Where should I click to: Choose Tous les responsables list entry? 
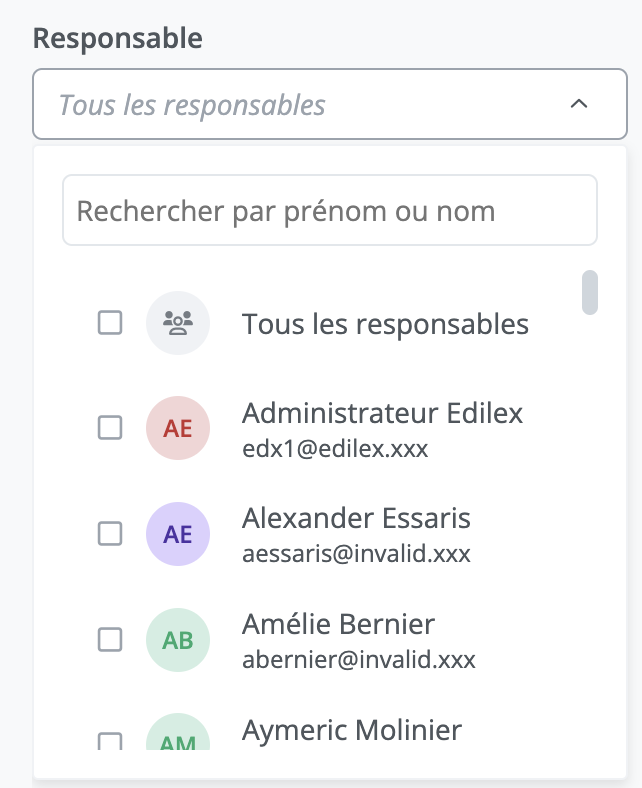pyautogui.click(x=385, y=324)
